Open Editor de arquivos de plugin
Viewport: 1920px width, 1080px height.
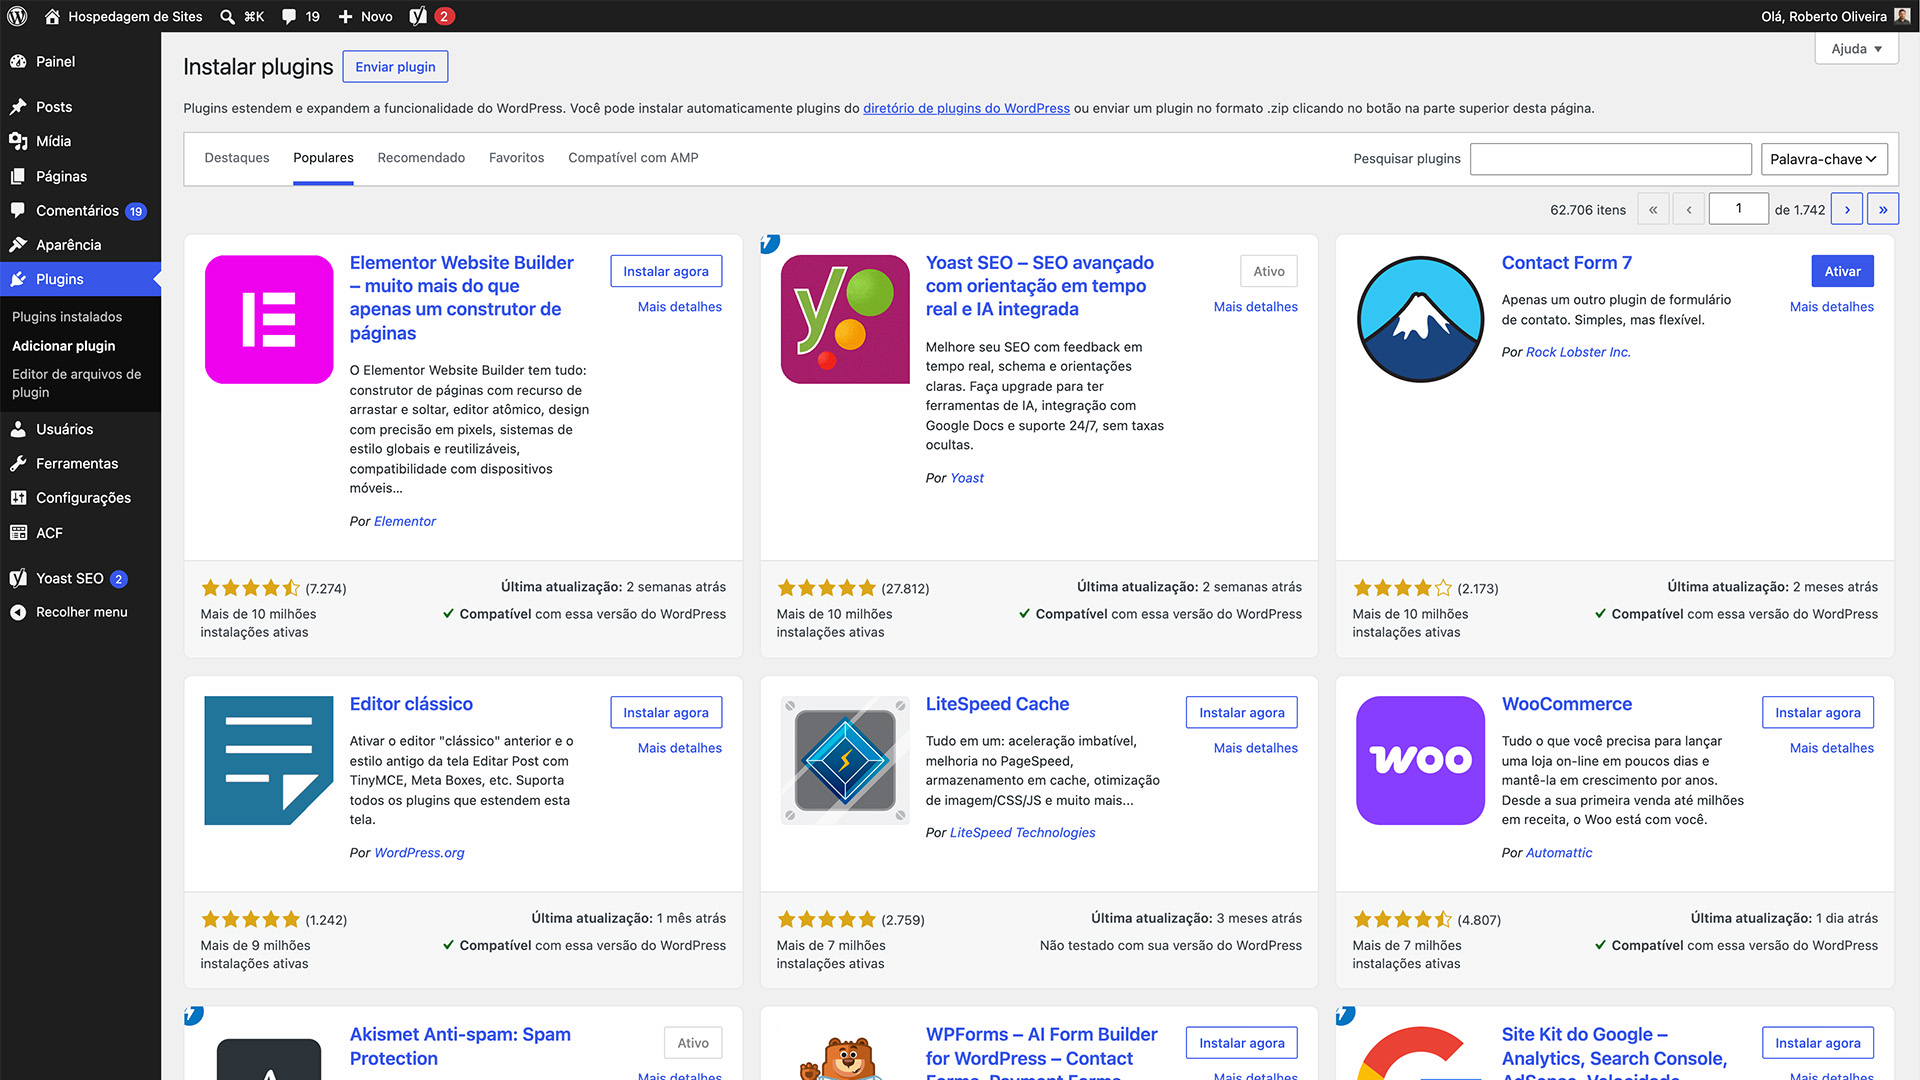pyautogui.click(x=77, y=383)
